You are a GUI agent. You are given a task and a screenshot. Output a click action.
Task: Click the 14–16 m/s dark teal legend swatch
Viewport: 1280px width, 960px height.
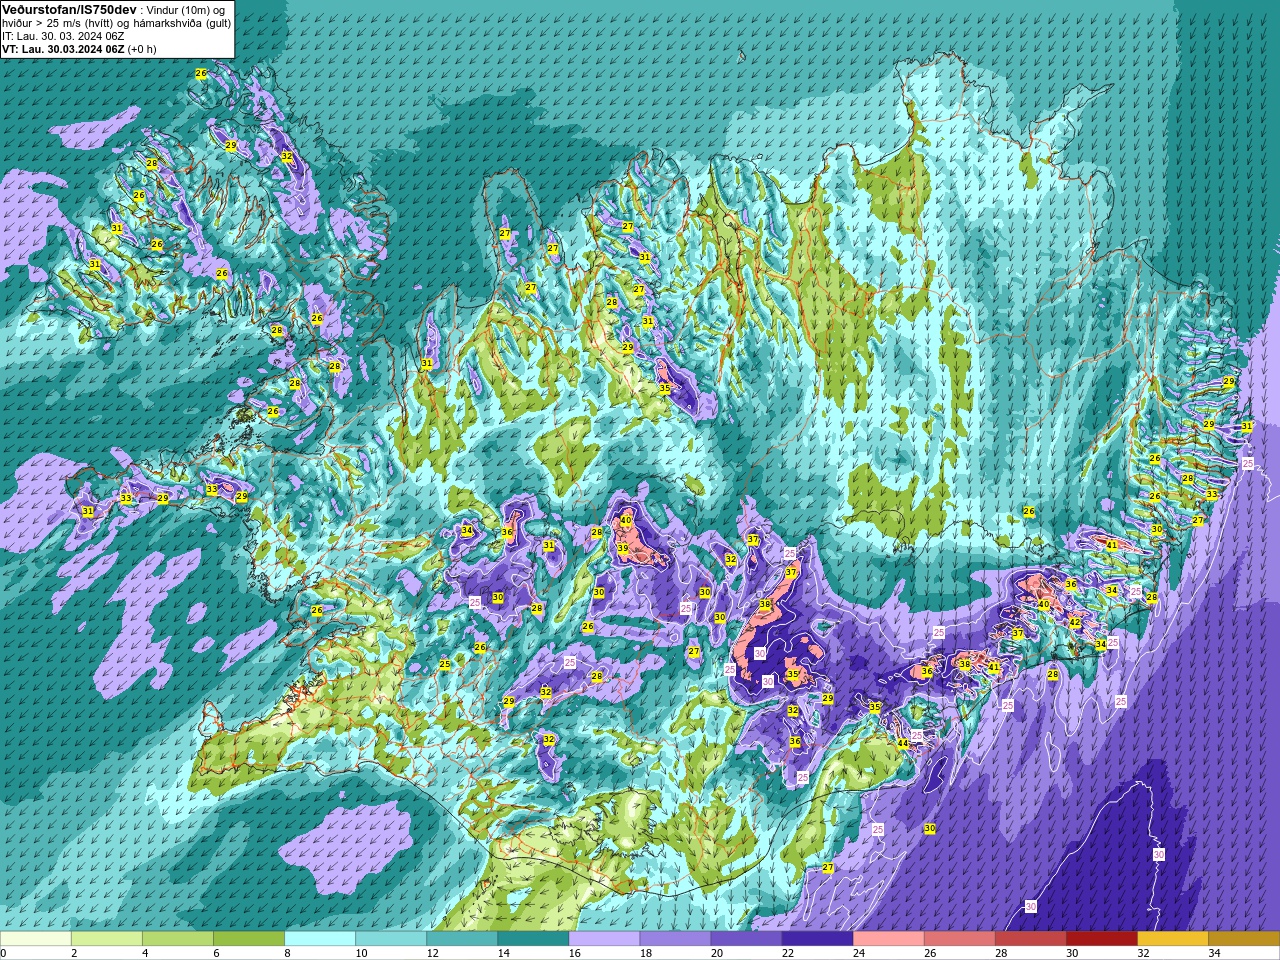[533, 939]
